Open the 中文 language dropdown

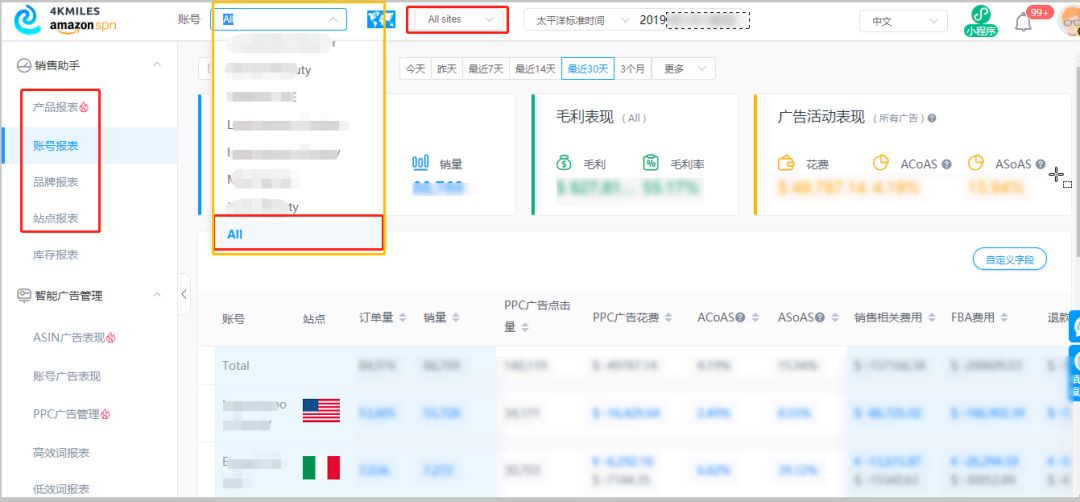point(903,21)
